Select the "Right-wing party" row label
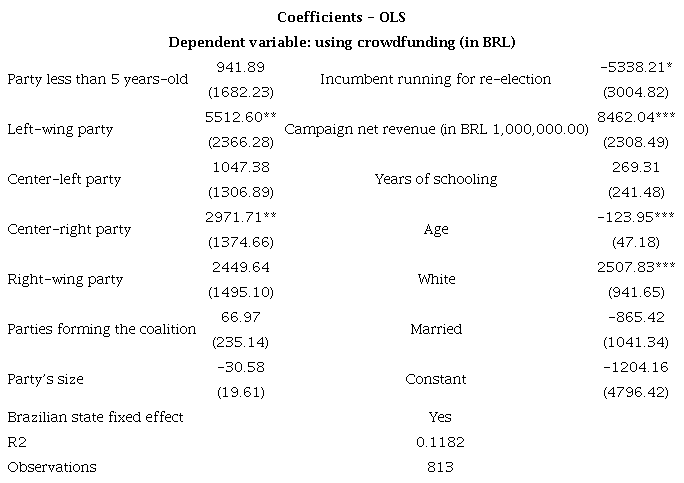Screen dimensions: 684x483 (x=65, y=279)
